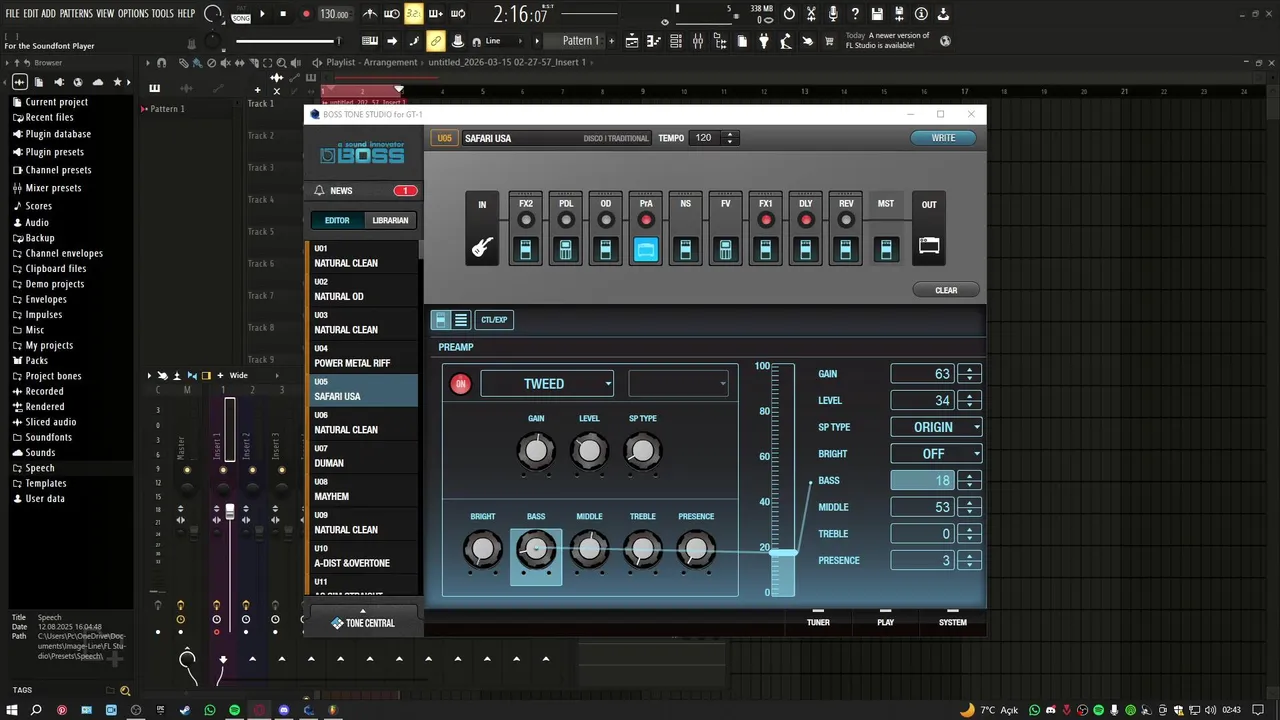This screenshot has width=1280, height=720.
Task: Click the microphone recording icon in toolbar
Action: tap(833, 14)
